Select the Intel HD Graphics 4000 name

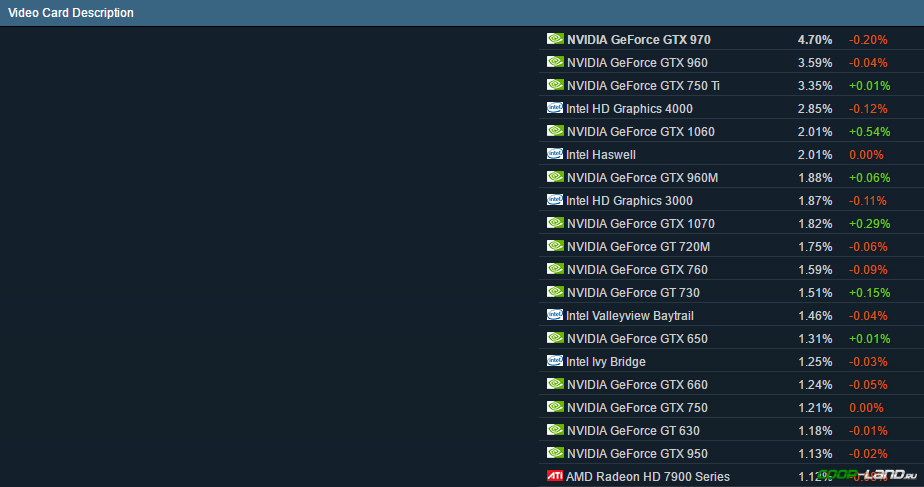[629, 109]
